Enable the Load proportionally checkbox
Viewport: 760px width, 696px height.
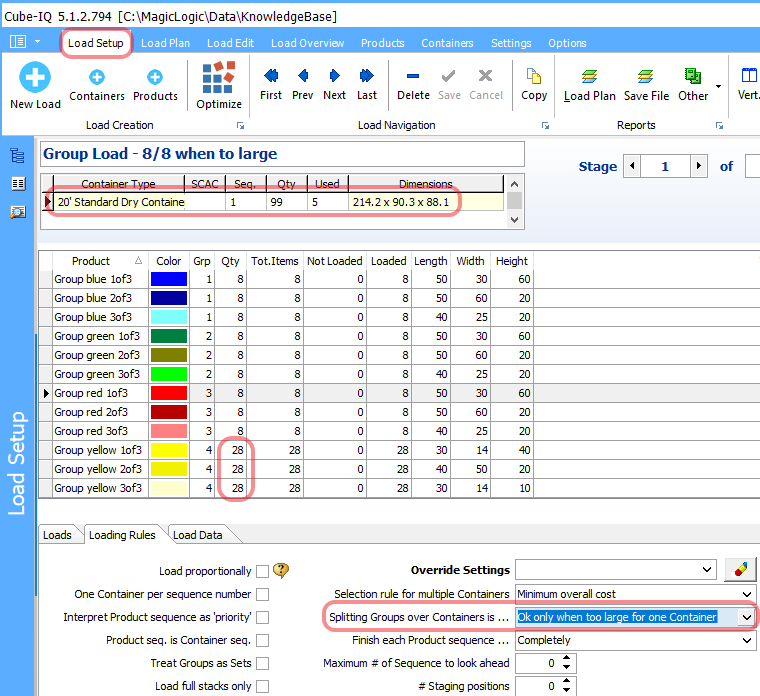262,572
